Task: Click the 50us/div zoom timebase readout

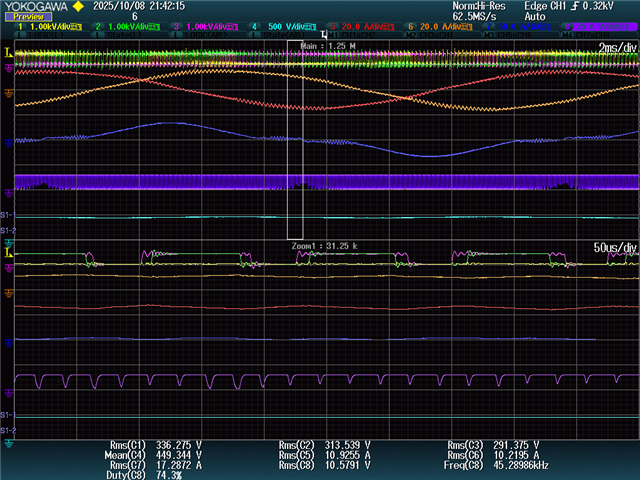Action: (x=615, y=248)
